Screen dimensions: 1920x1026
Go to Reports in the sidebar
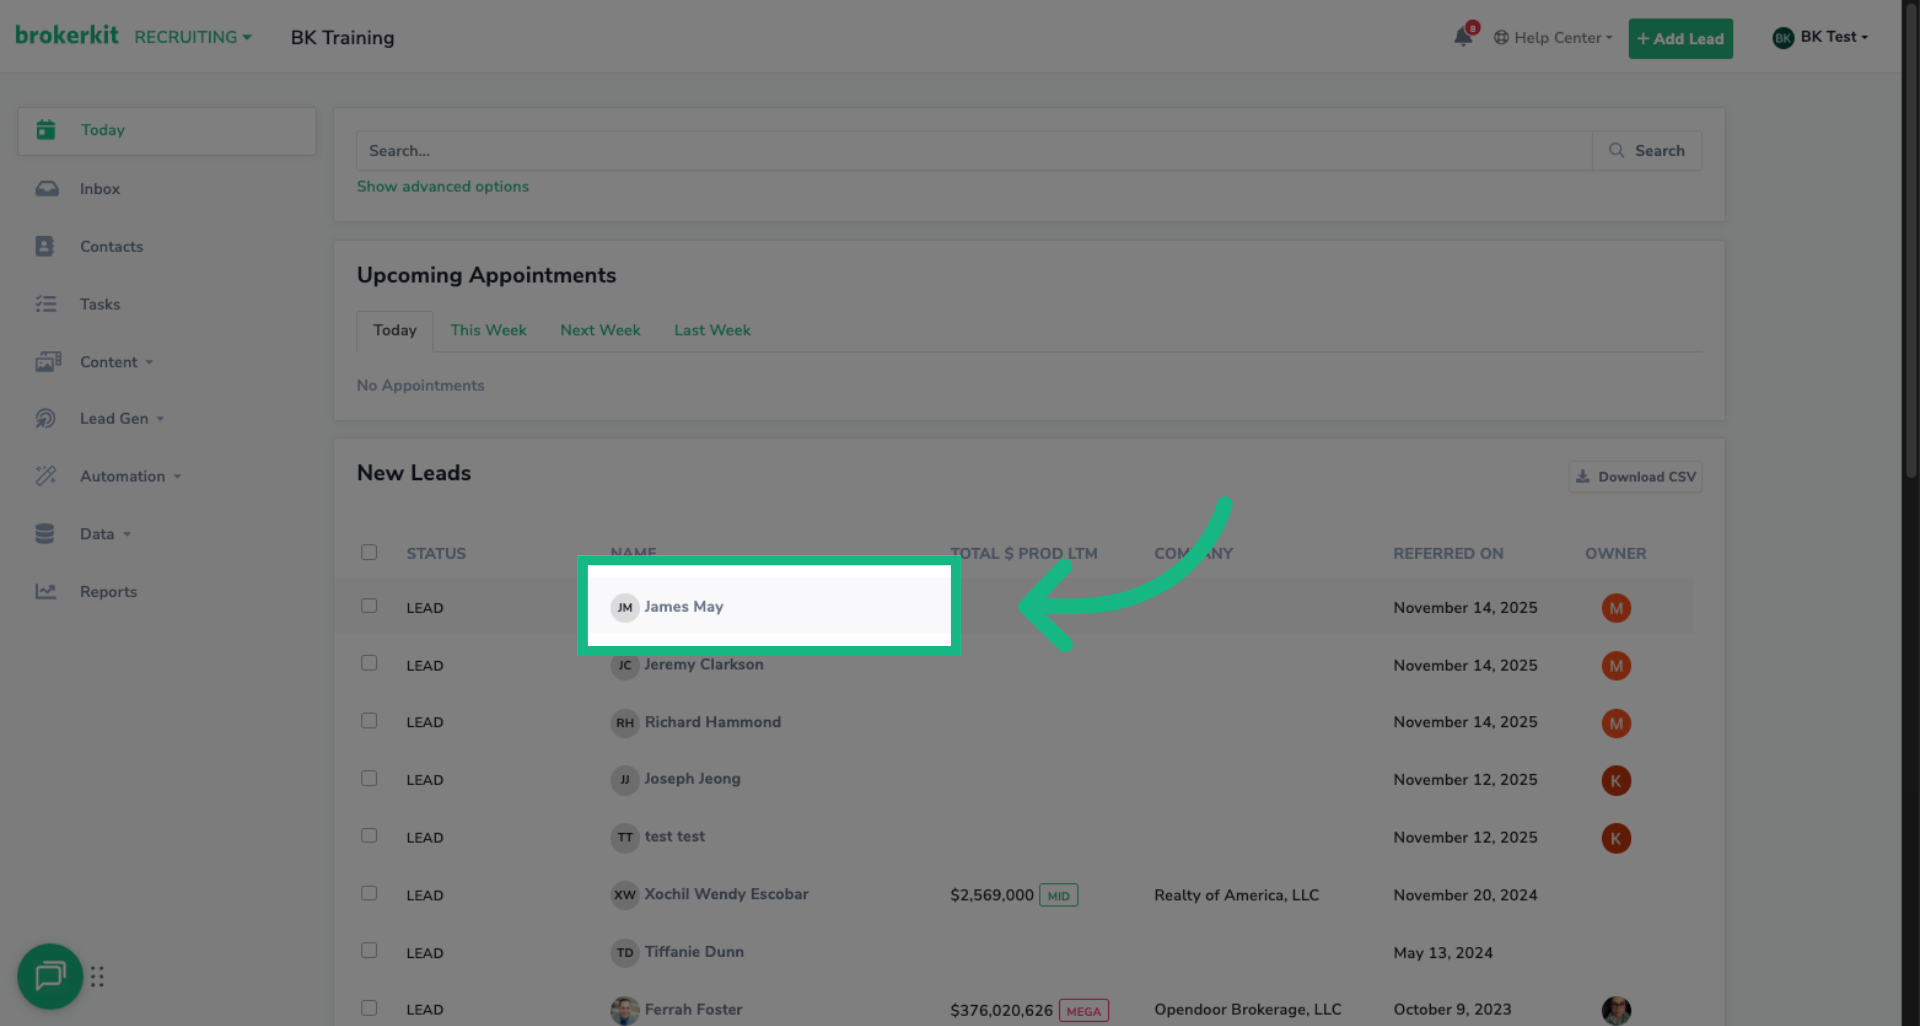(108, 592)
